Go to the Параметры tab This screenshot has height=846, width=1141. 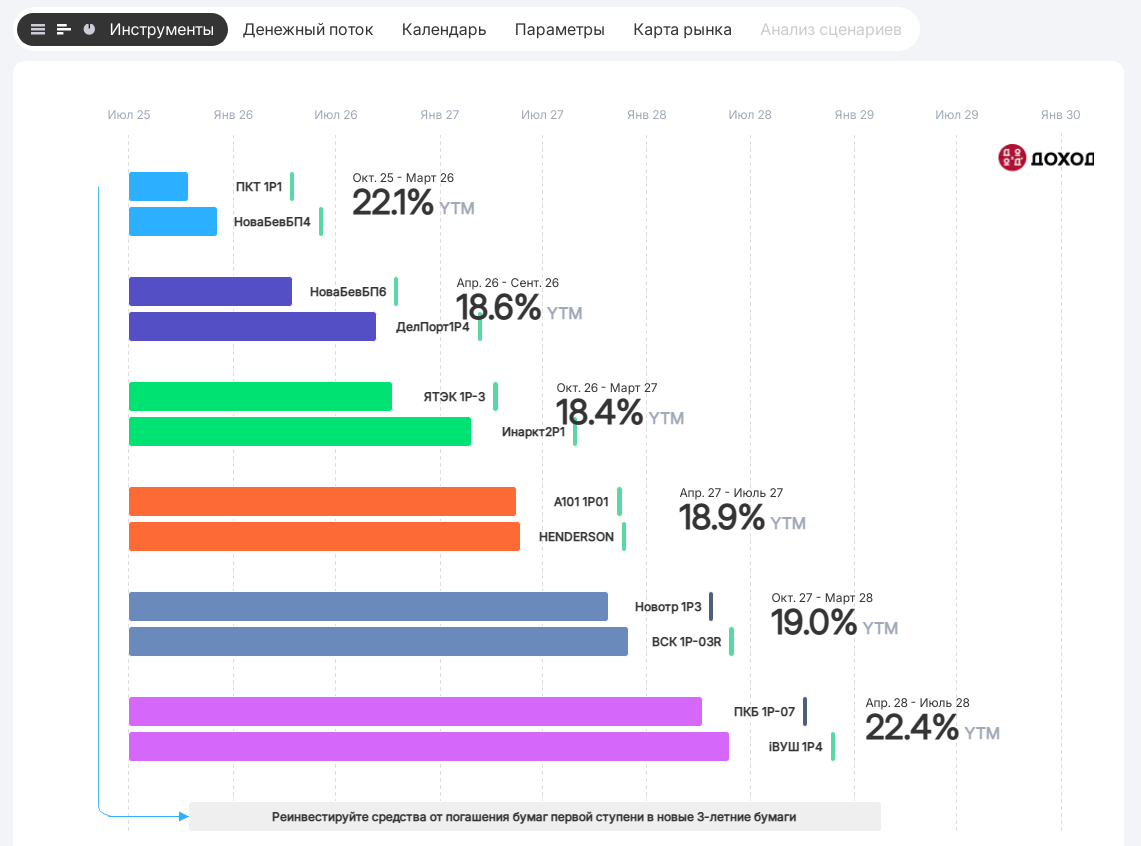(559, 30)
